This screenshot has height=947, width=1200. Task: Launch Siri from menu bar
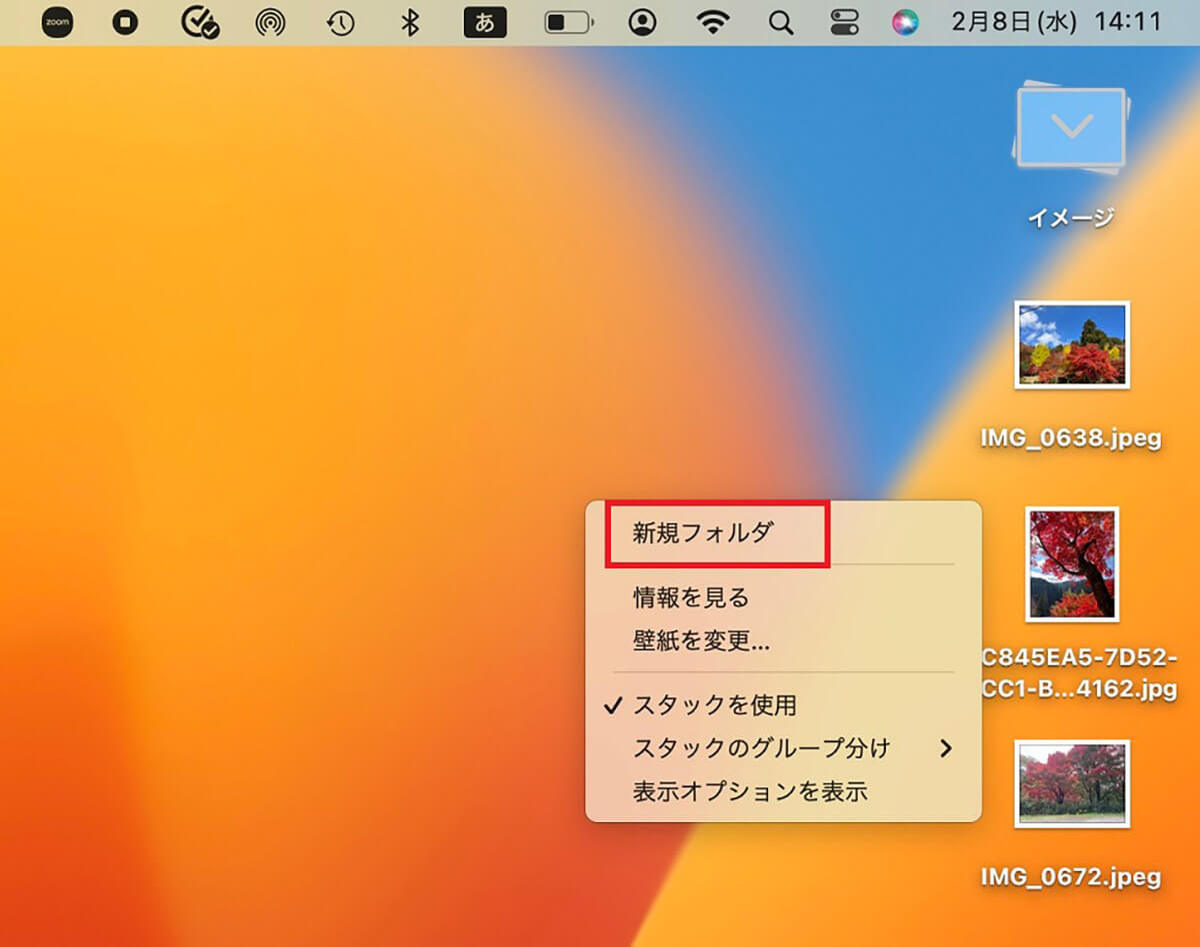905,22
